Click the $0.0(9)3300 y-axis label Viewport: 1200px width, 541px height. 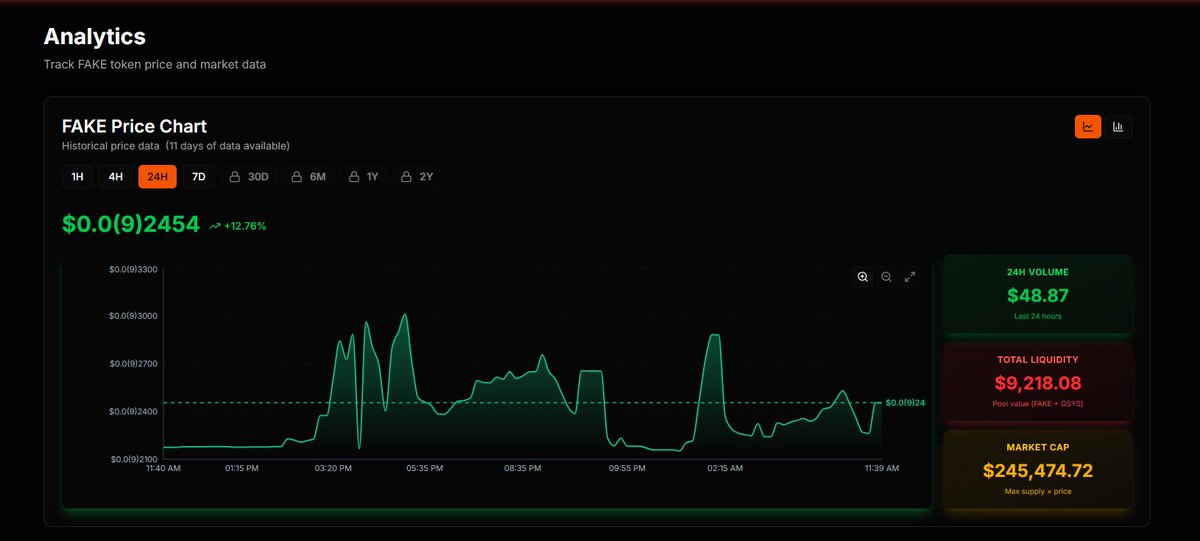pyautogui.click(x=134, y=269)
